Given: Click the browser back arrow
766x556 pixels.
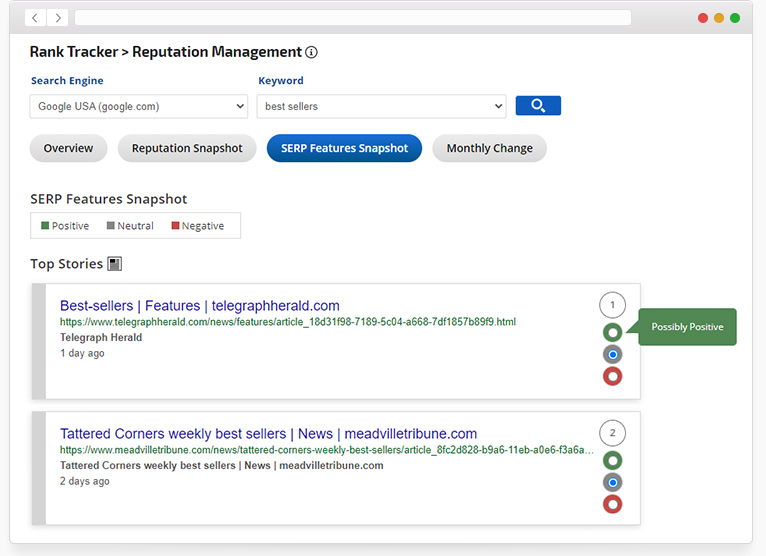Looking at the screenshot, I should (x=35, y=18).
